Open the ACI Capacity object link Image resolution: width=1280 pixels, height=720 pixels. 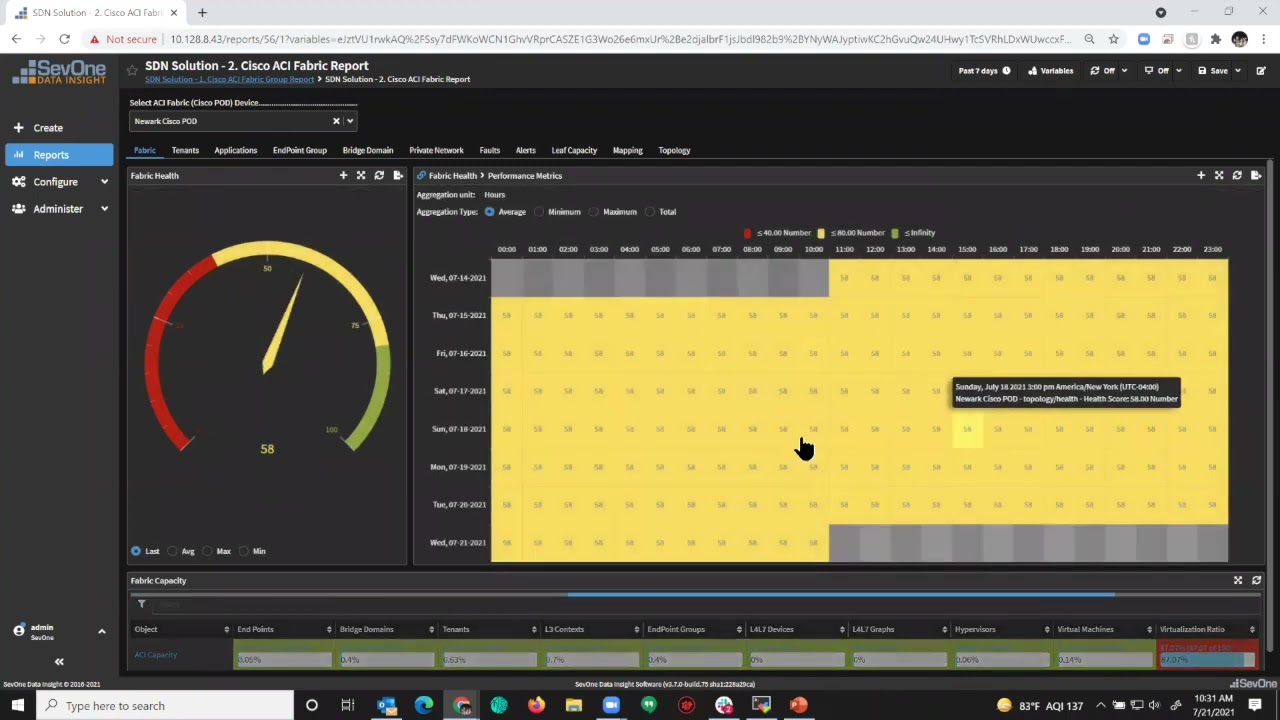click(155, 655)
